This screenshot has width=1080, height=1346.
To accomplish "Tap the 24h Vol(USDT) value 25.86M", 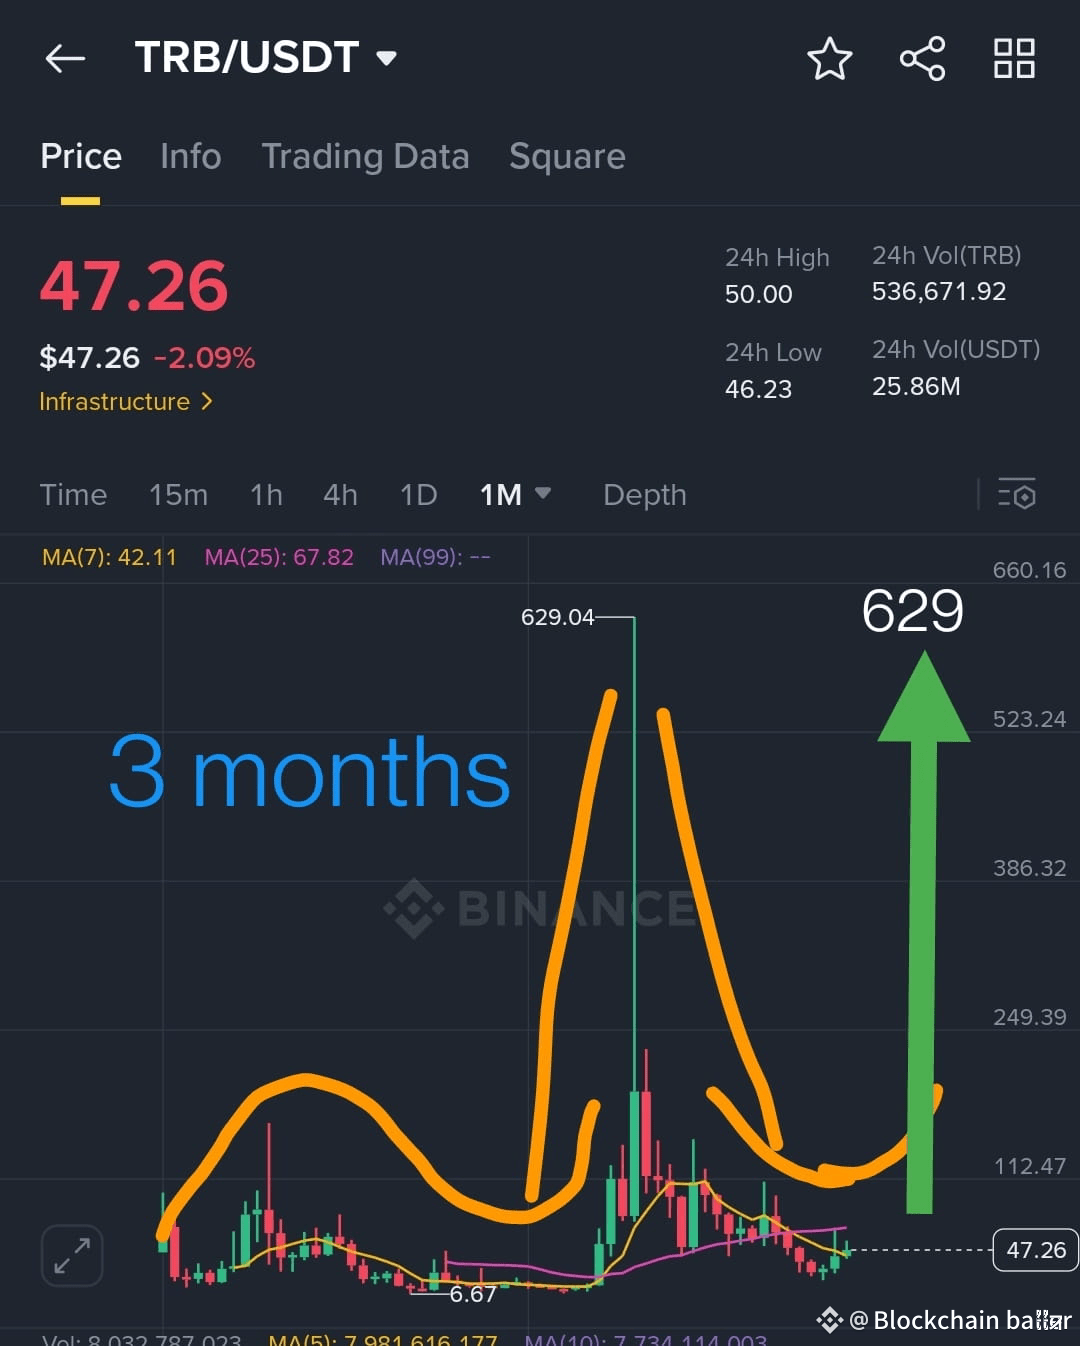I will 916,386.
